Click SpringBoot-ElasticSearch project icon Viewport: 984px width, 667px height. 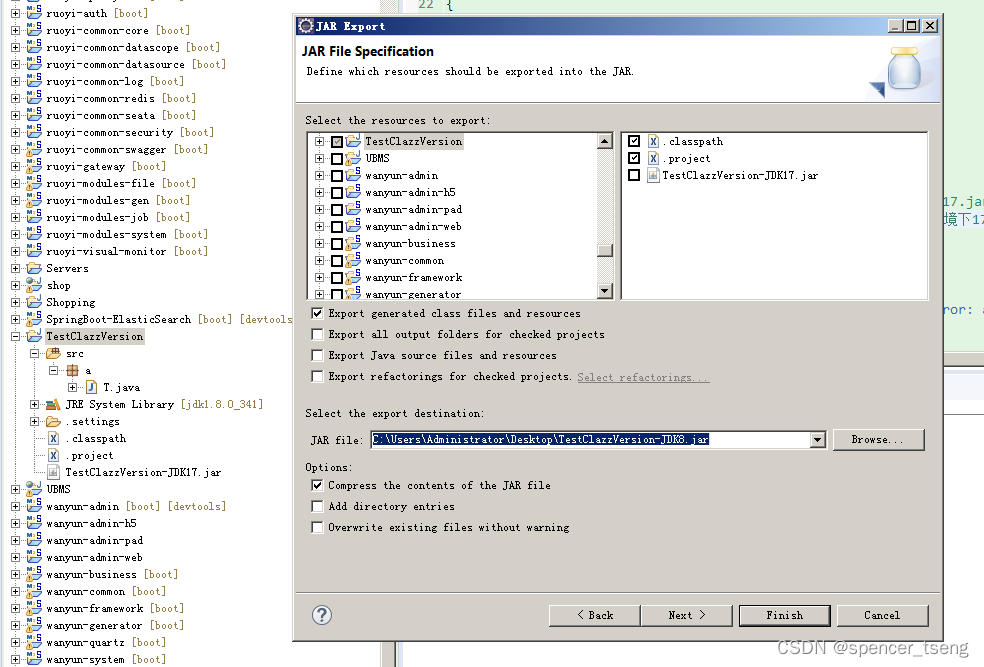tap(34, 319)
